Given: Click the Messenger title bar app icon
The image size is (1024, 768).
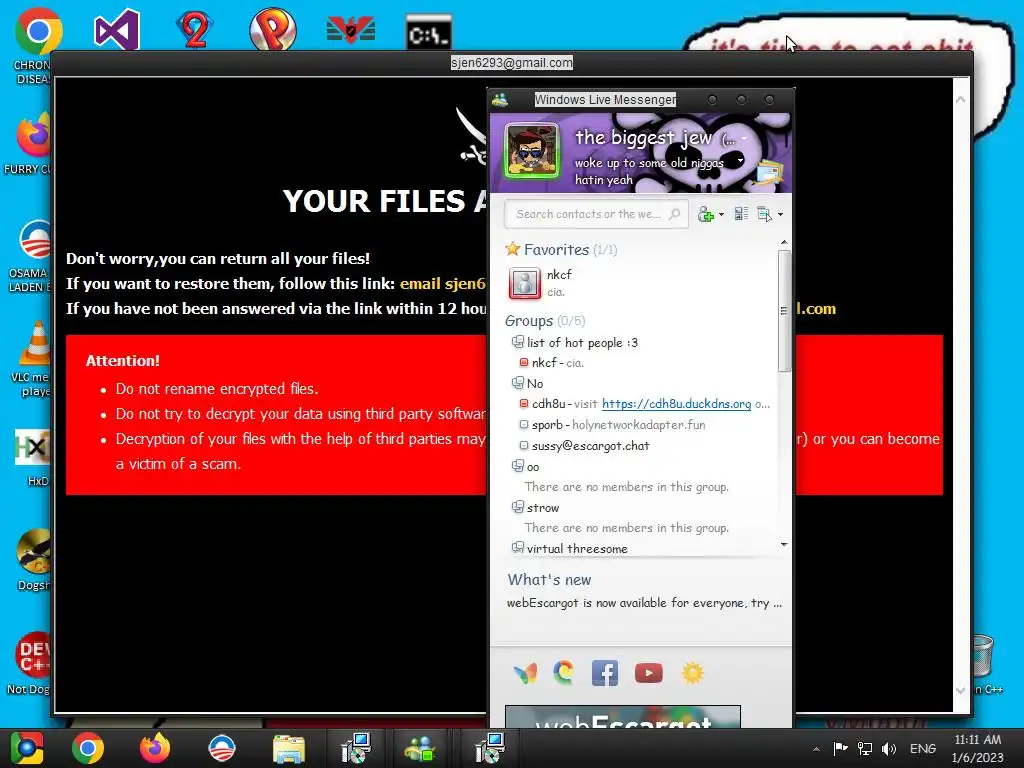Looking at the screenshot, I should [x=500, y=100].
